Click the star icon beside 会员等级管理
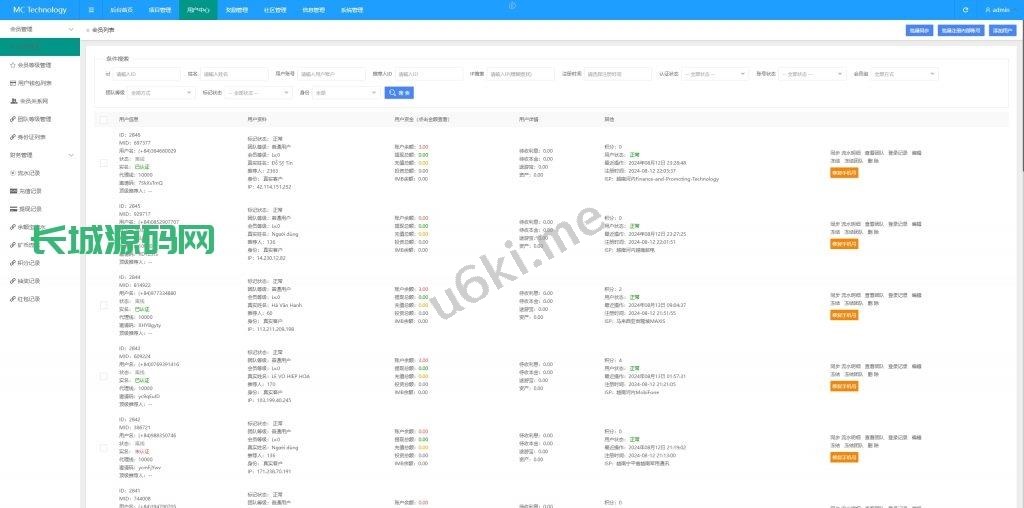 tap(11, 65)
